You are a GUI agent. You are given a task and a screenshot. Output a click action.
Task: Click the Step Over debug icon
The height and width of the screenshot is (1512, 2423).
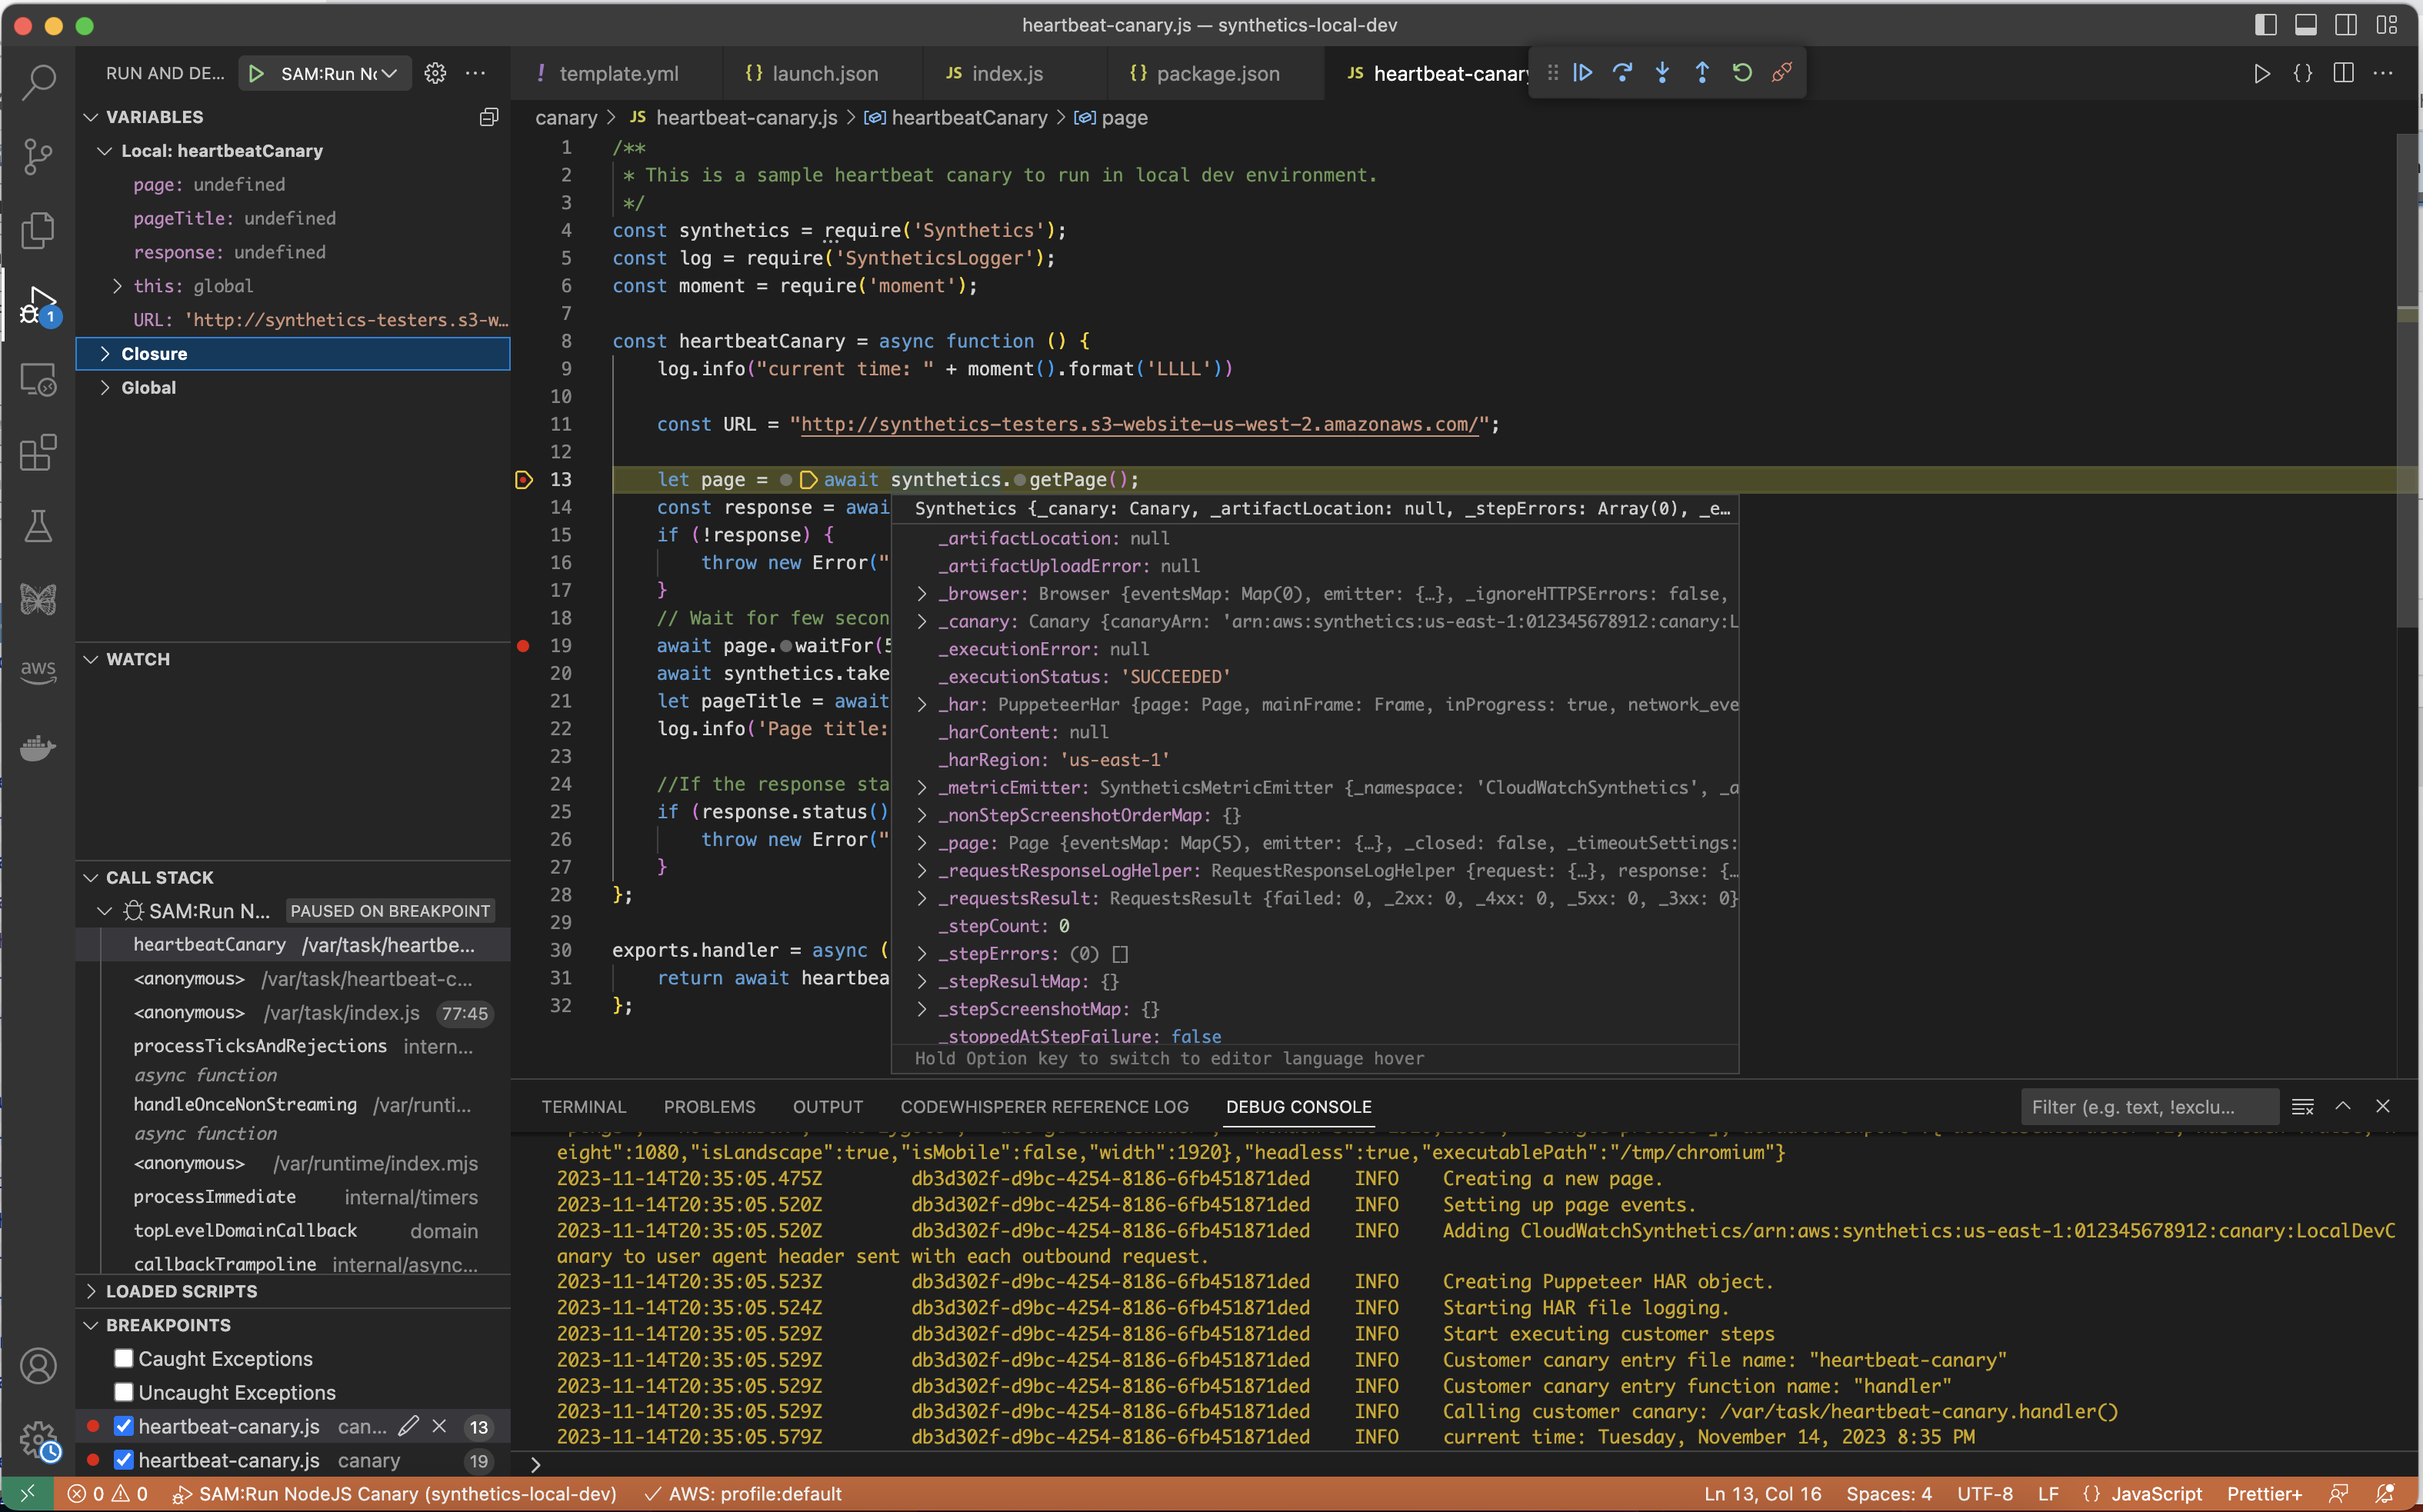[1622, 72]
